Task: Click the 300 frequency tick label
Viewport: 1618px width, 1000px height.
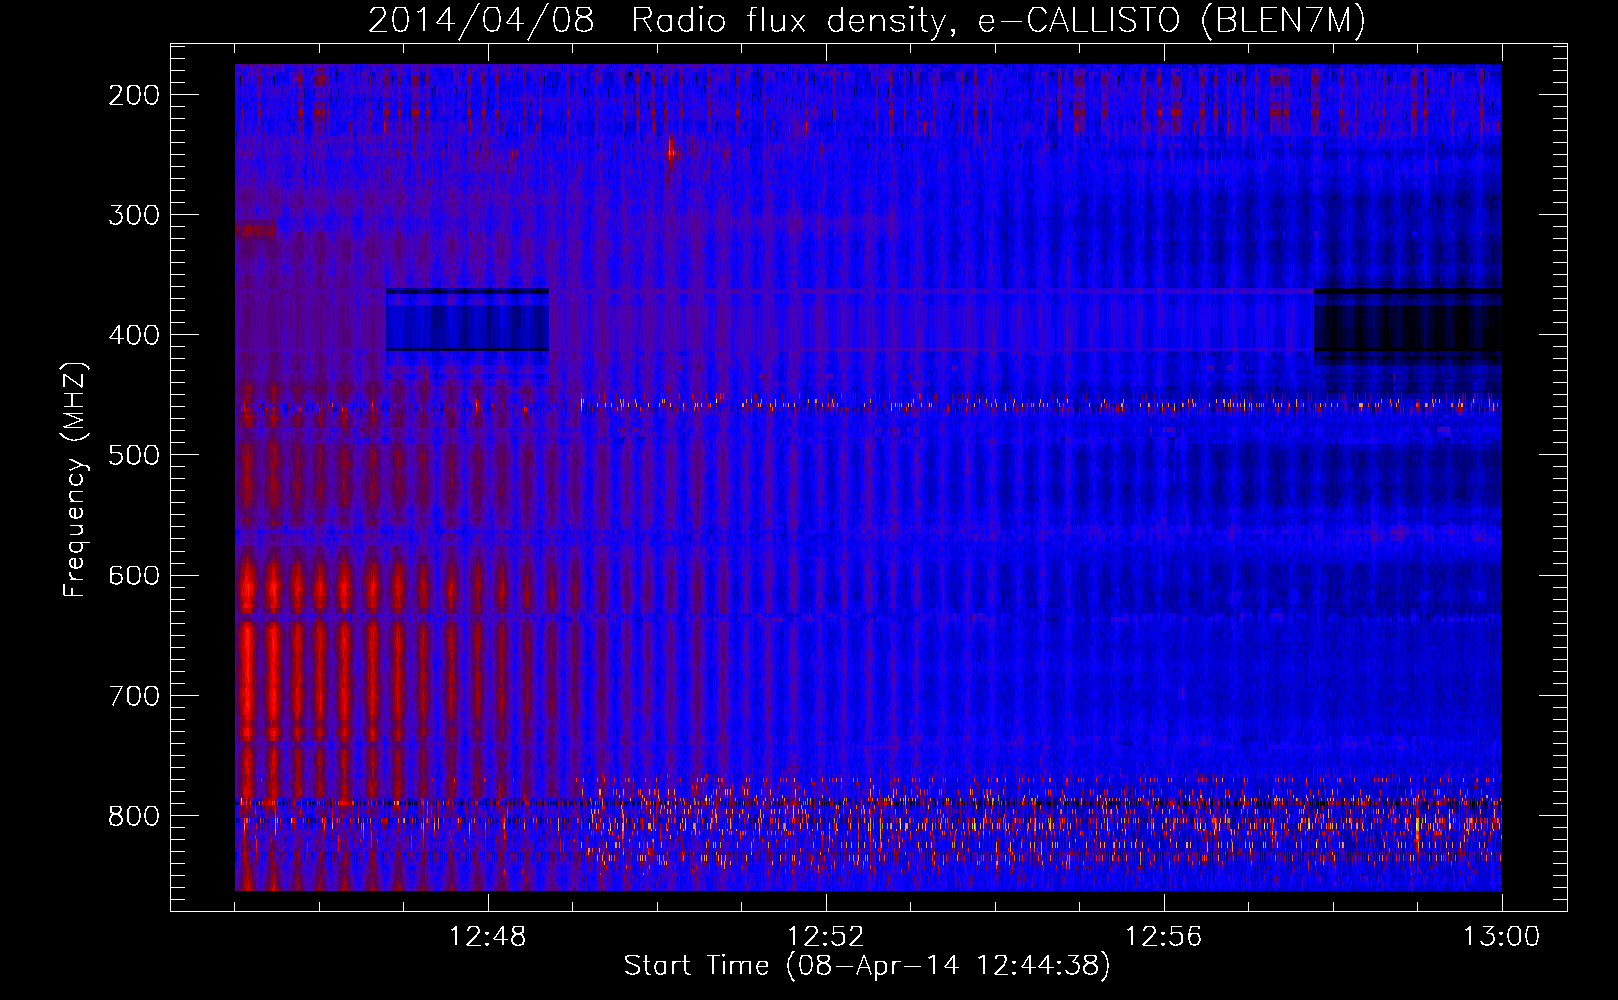Action: pos(133,215)
